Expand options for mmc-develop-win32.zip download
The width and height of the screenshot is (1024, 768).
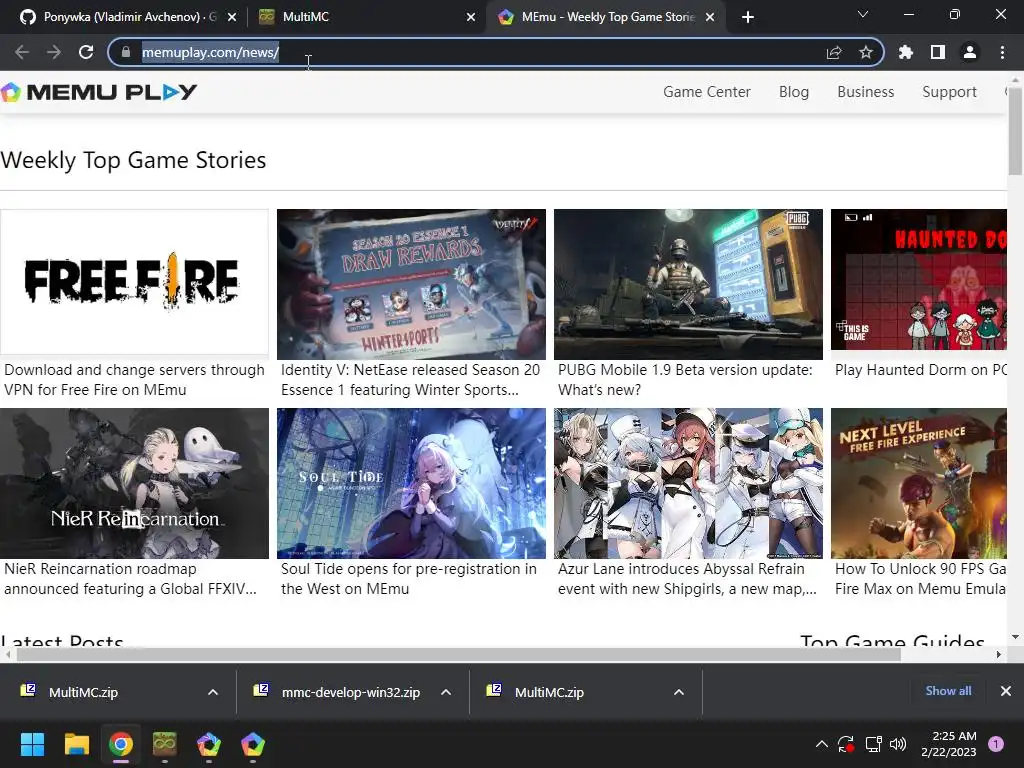(x=446, y=692)
